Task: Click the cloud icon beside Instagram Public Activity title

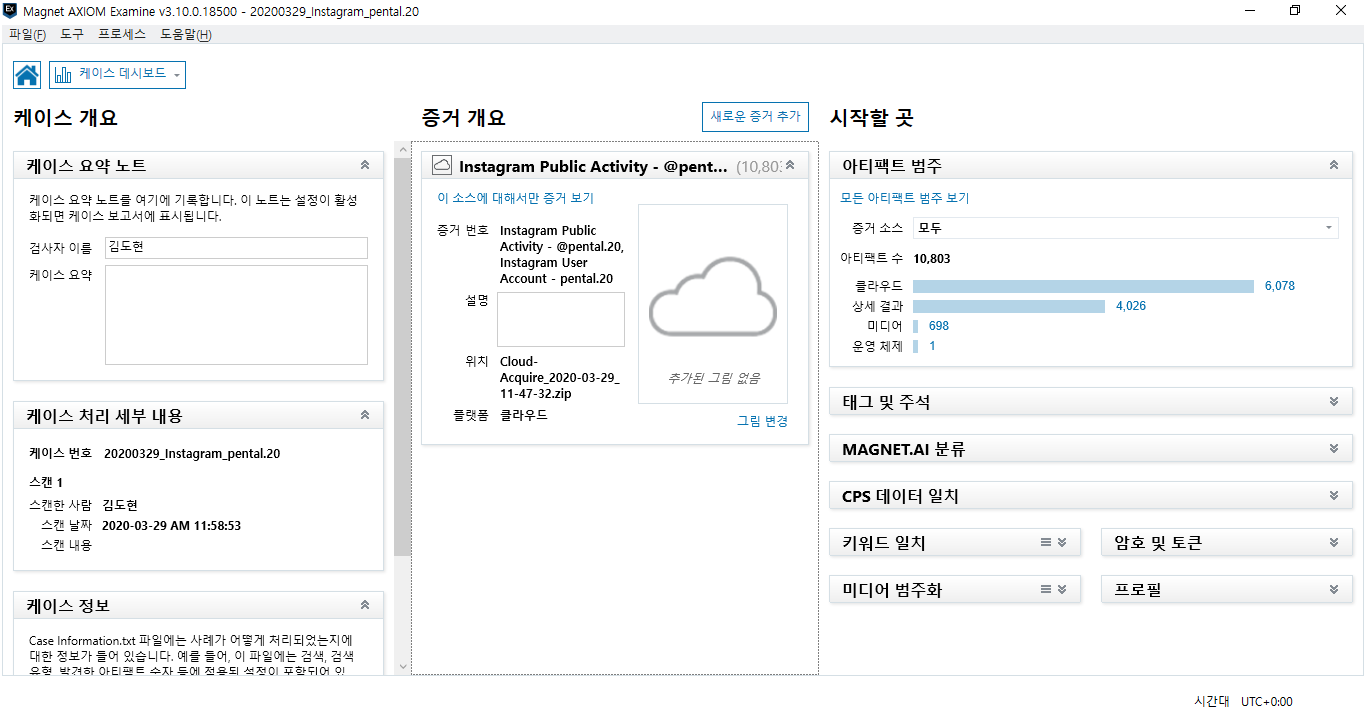Action: click(442, 166)
